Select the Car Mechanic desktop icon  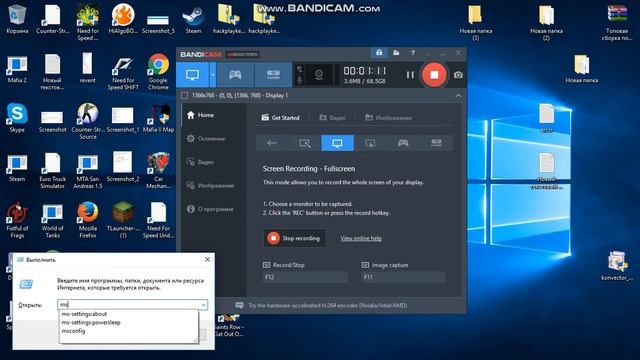pos(158,171)
